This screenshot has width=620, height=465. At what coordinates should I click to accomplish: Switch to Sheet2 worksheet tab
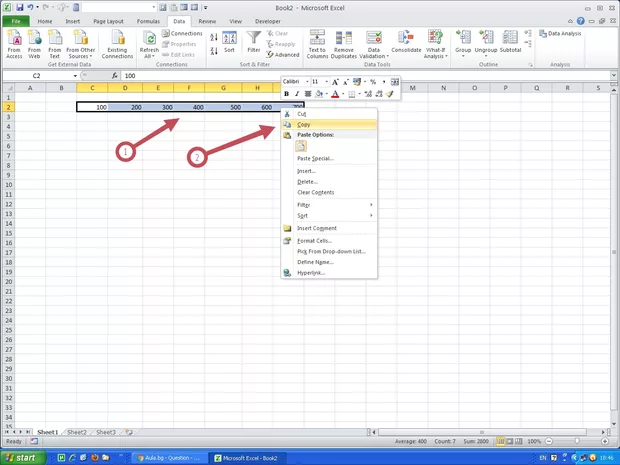click(x=77, y=432)
